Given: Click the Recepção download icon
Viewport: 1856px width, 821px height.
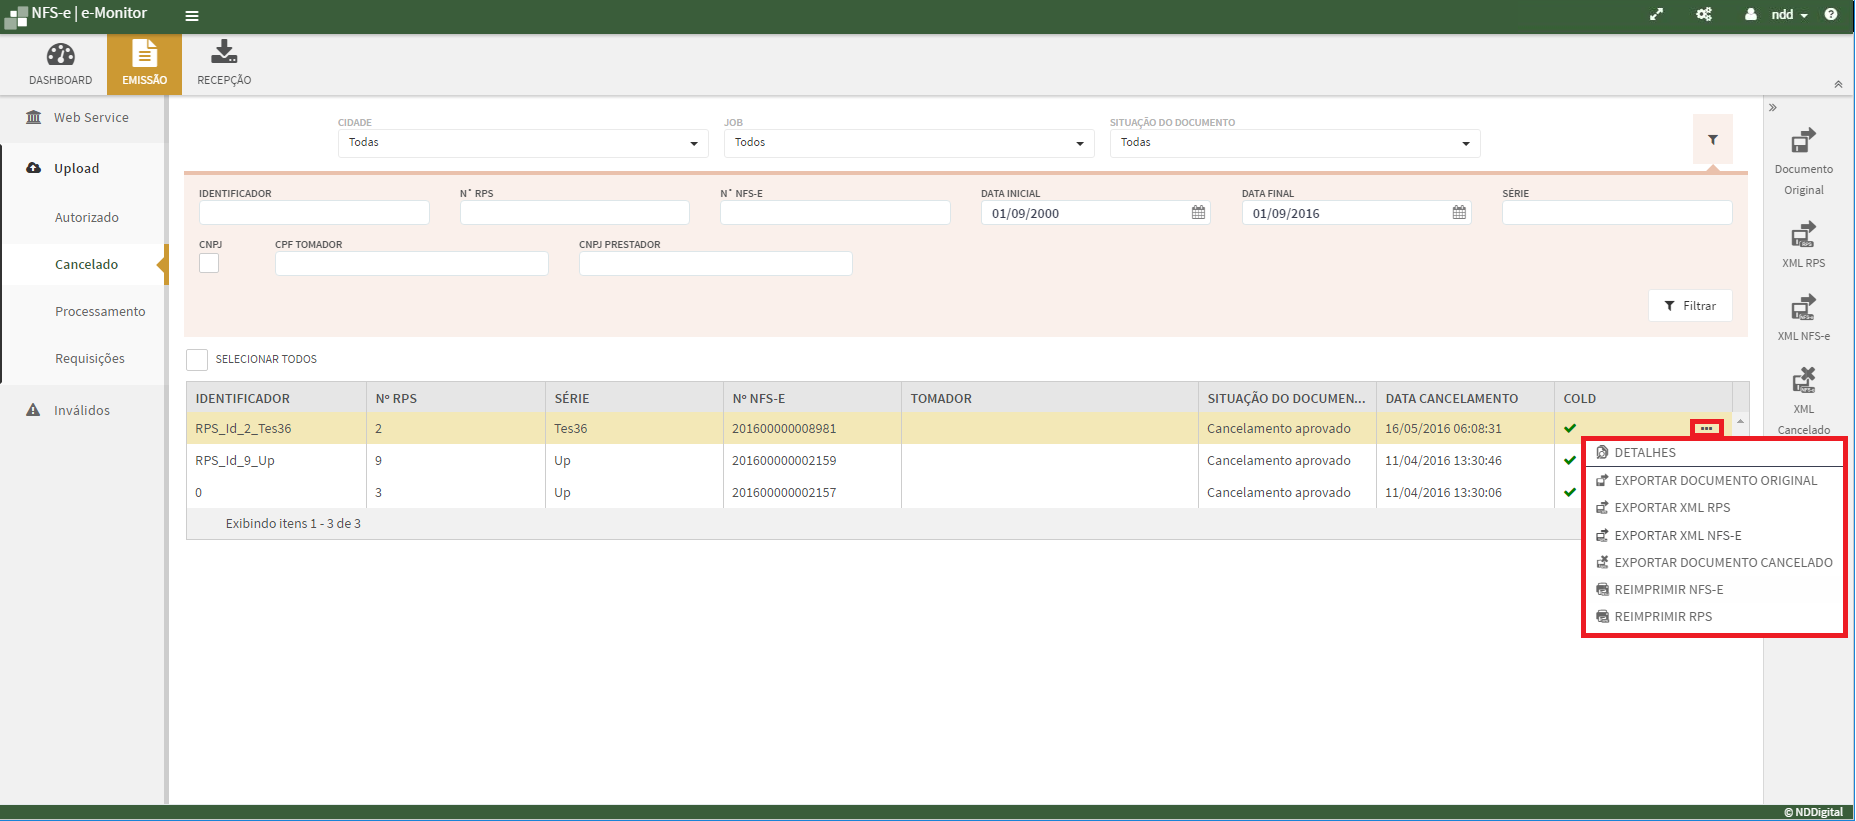Looking at the screenshot, I should pyautogui.click(x=224, y=52).
